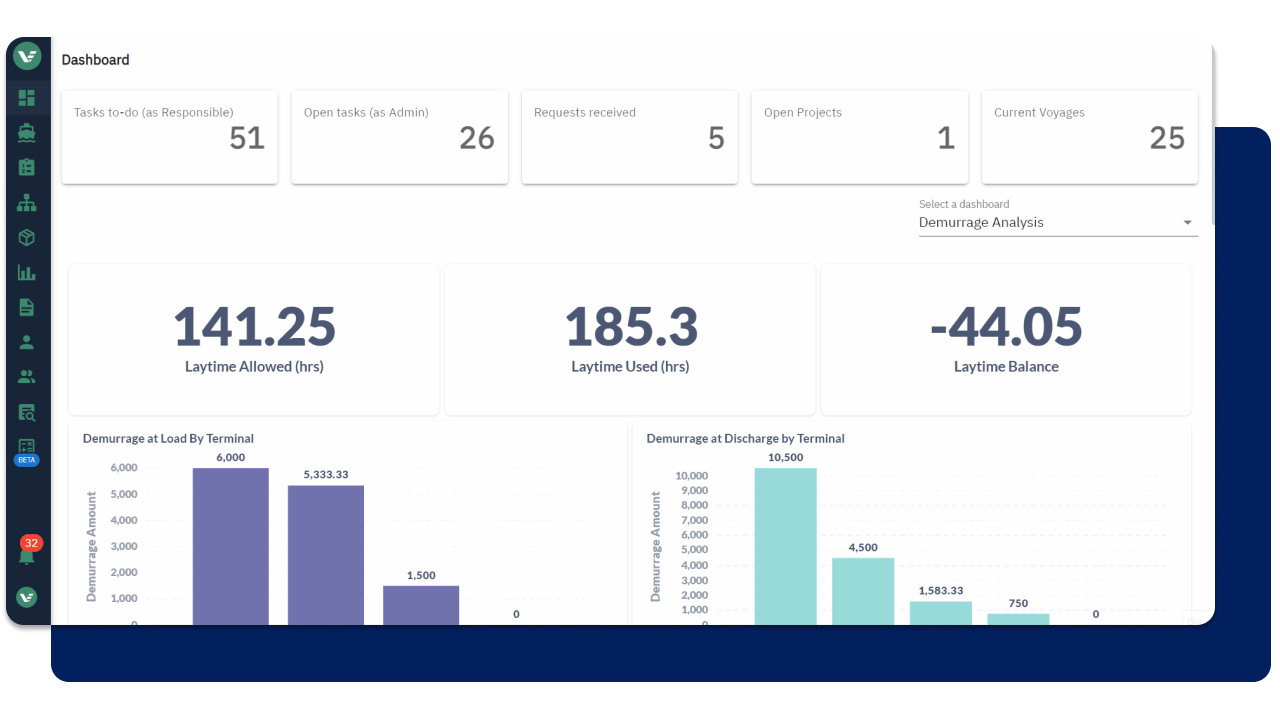Open the user group icon in sidebar
The width and height of the screenshot is (1280, 720).
coord(27,377)
